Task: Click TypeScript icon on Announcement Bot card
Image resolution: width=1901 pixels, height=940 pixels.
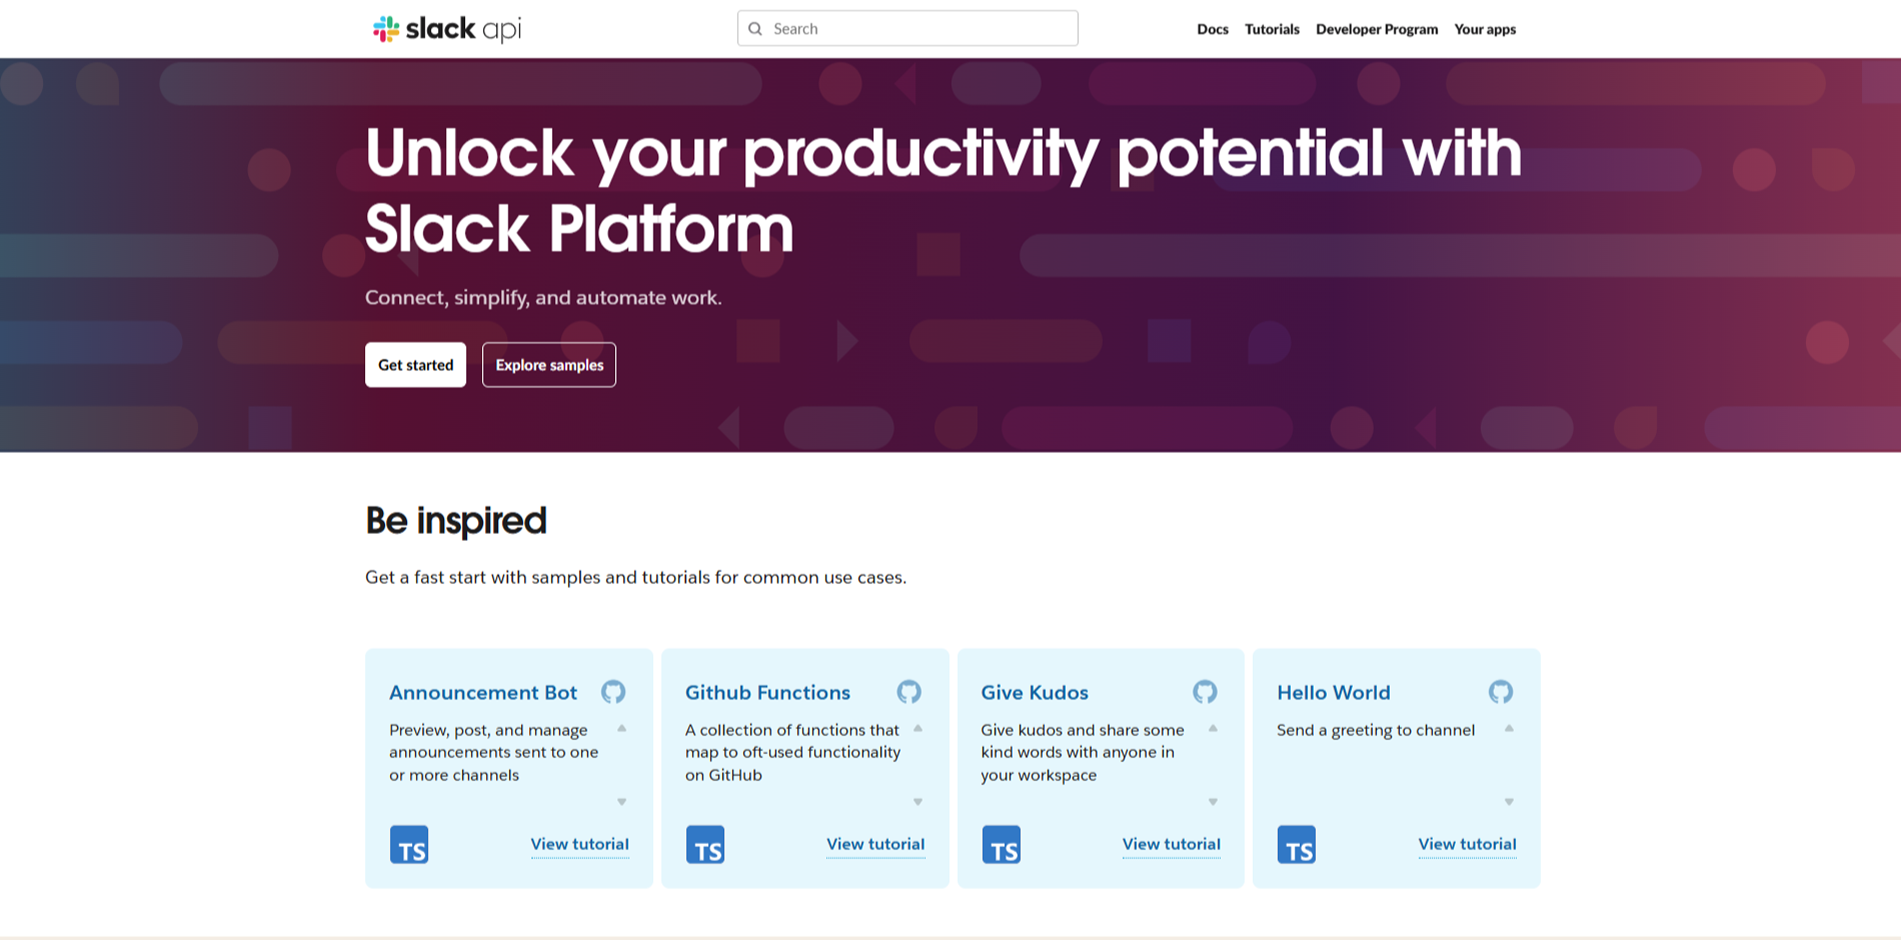Action: 409,845
